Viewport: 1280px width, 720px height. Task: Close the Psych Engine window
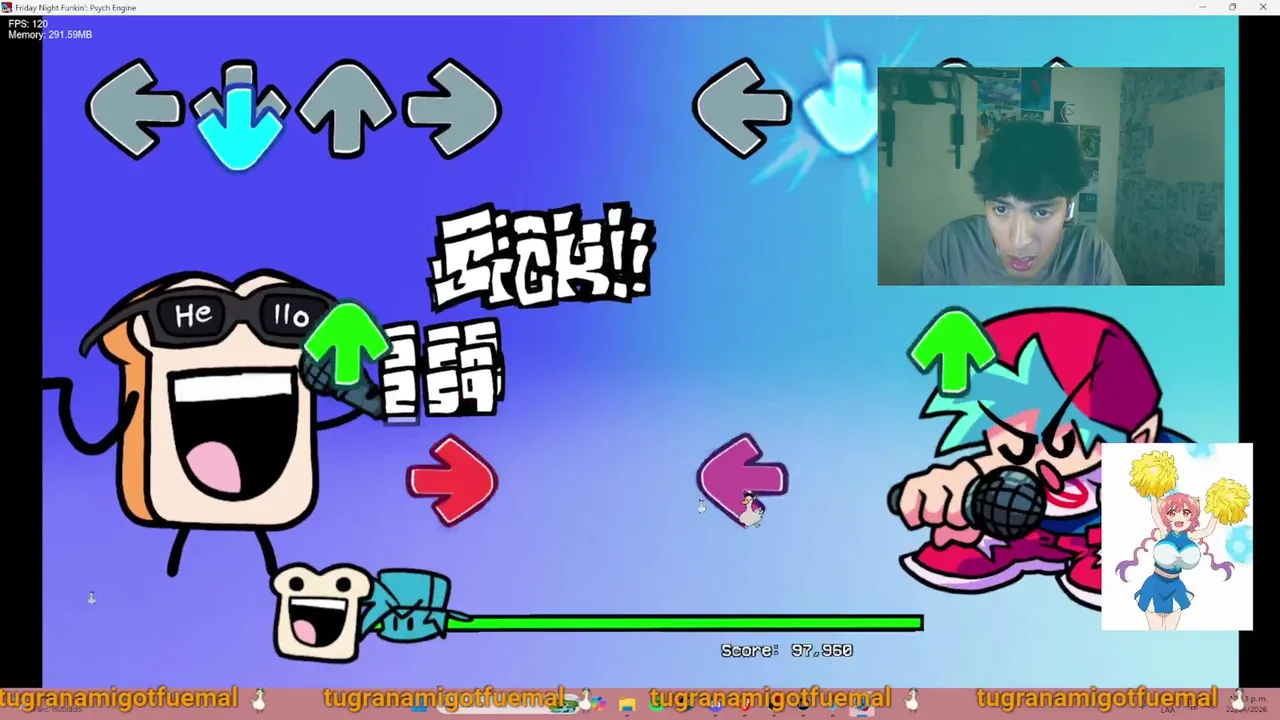pos(1263,7)
